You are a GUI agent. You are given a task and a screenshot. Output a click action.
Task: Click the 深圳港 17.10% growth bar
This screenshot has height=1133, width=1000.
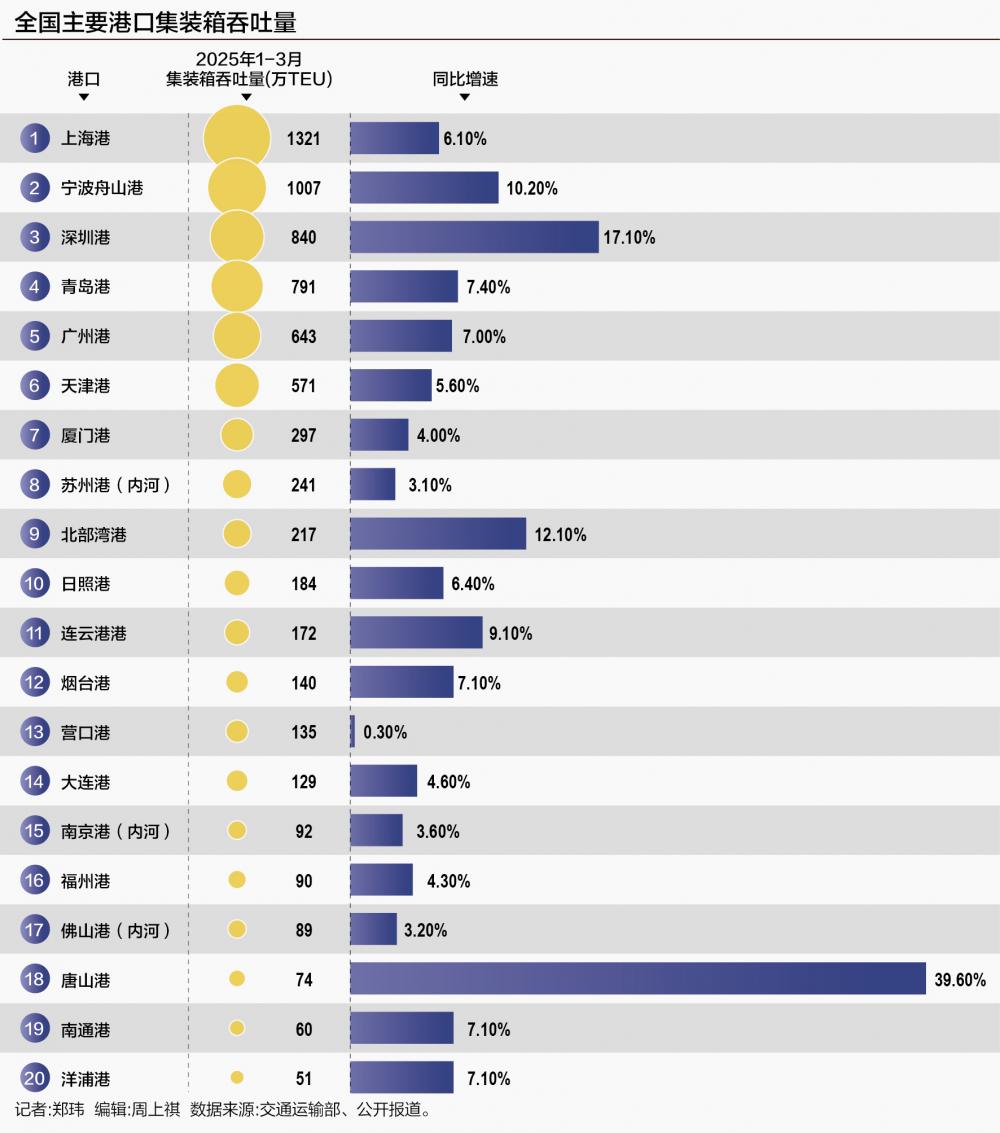point(474,237)
